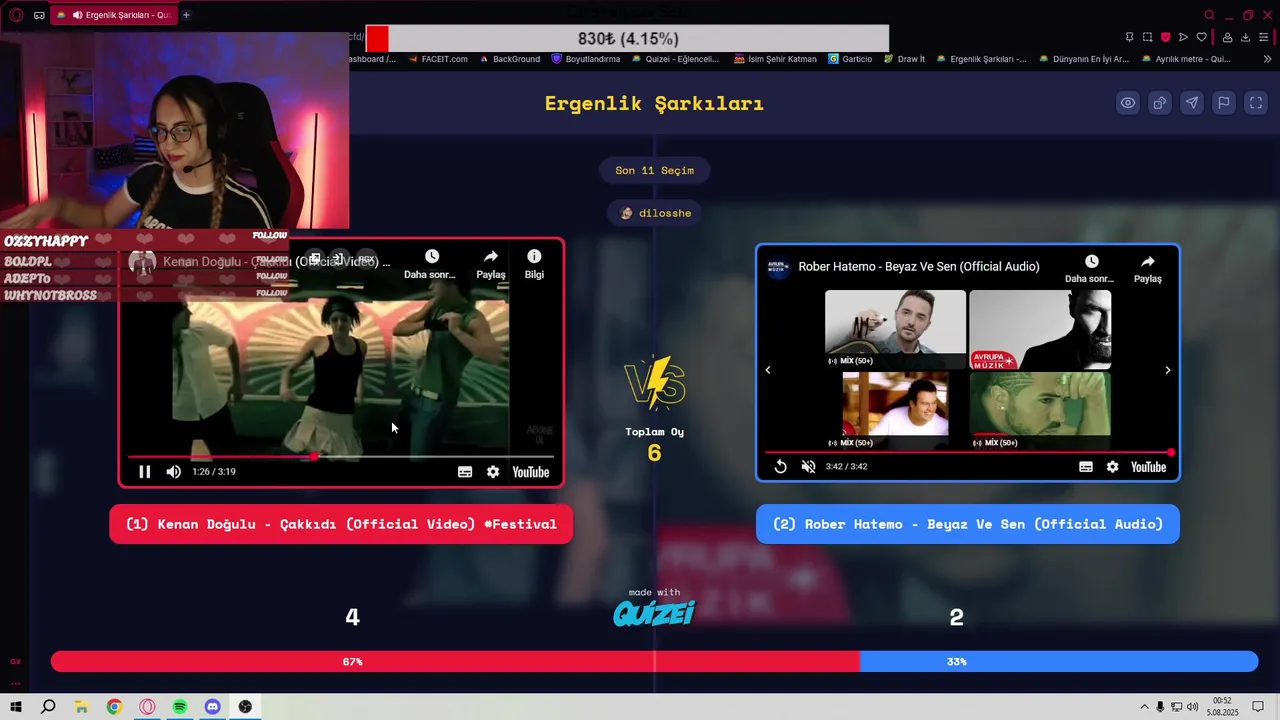
Task: Toggle subtitles on Kenan Doğulu video
Action: (x=465, y=472)
